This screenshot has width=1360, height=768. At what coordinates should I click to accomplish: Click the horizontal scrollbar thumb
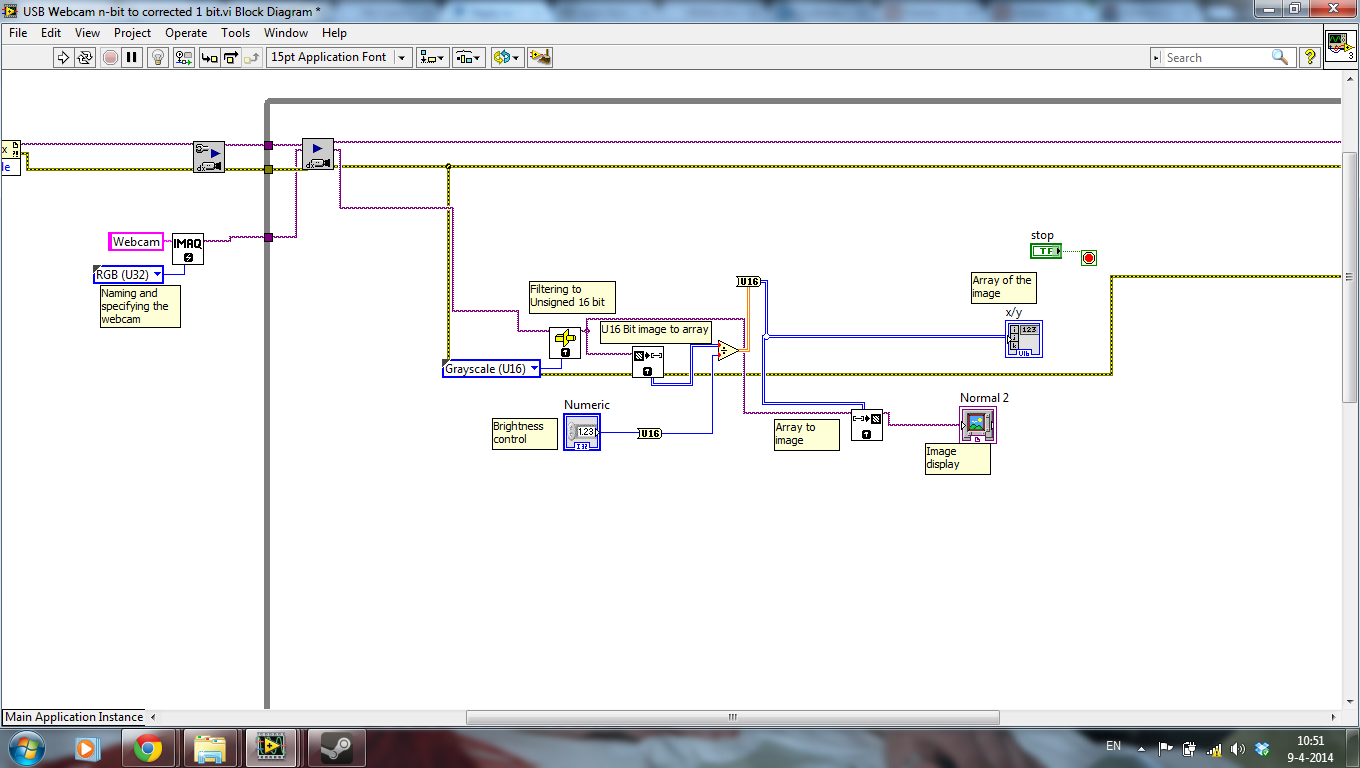point(732,717)
